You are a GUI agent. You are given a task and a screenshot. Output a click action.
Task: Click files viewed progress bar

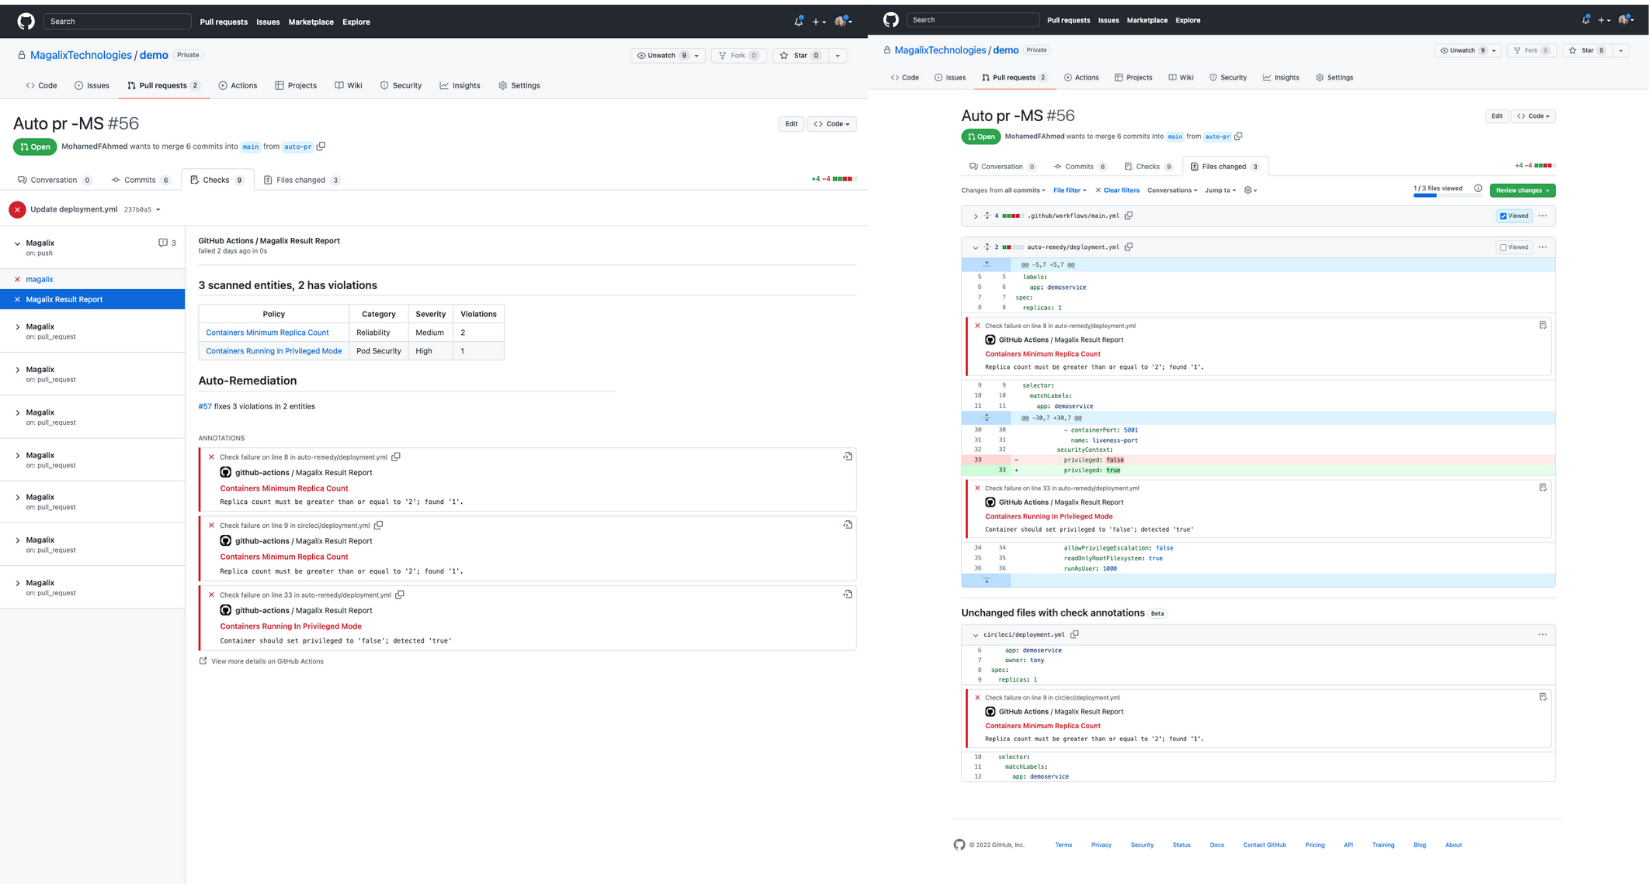(1446, 195)
